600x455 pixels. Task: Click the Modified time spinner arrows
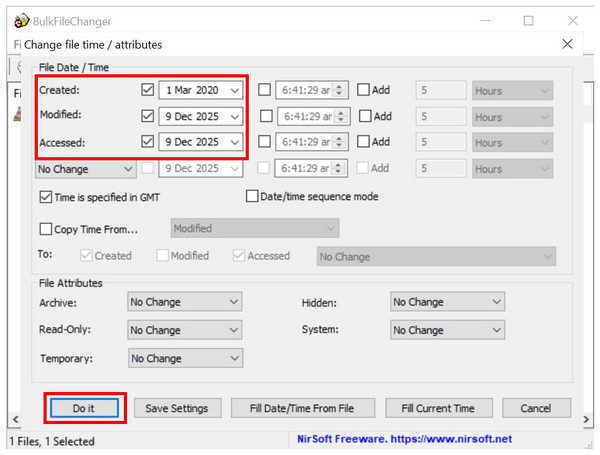[x=341, y=116]
